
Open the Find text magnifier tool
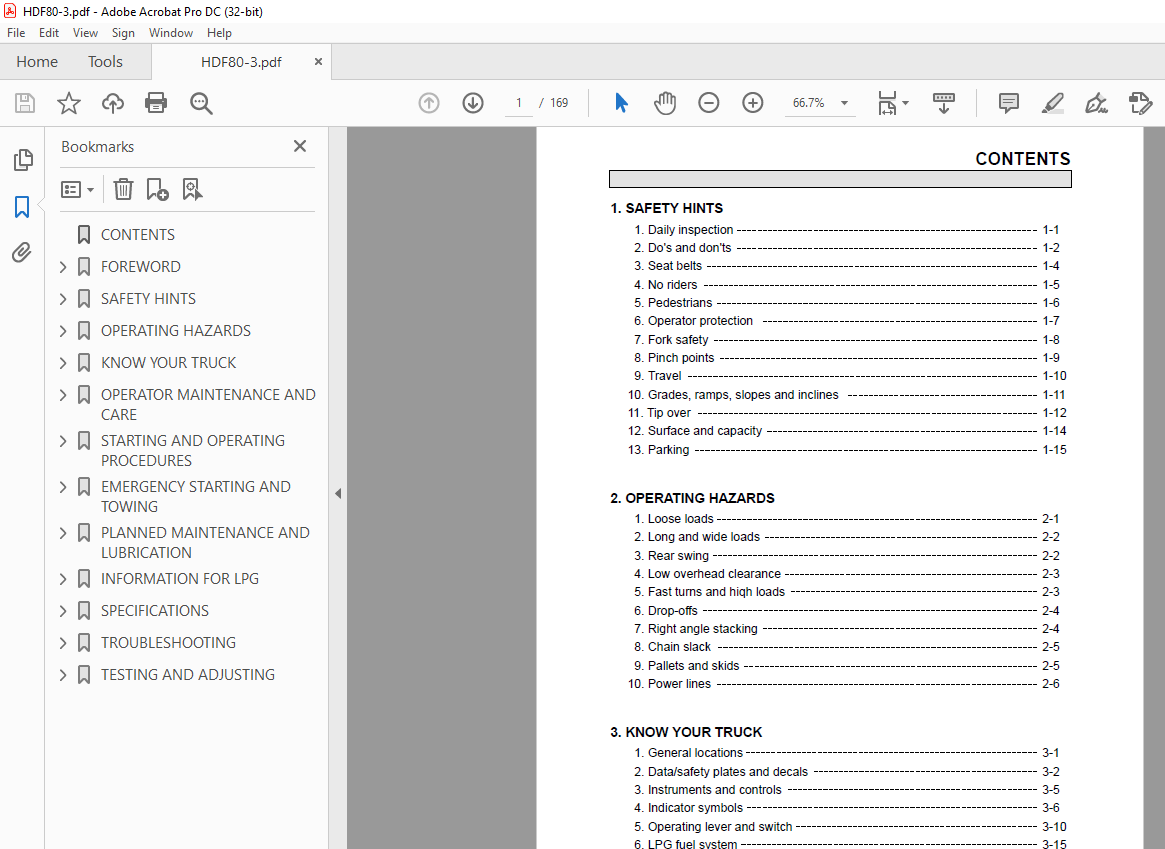[x=201, y=103]
